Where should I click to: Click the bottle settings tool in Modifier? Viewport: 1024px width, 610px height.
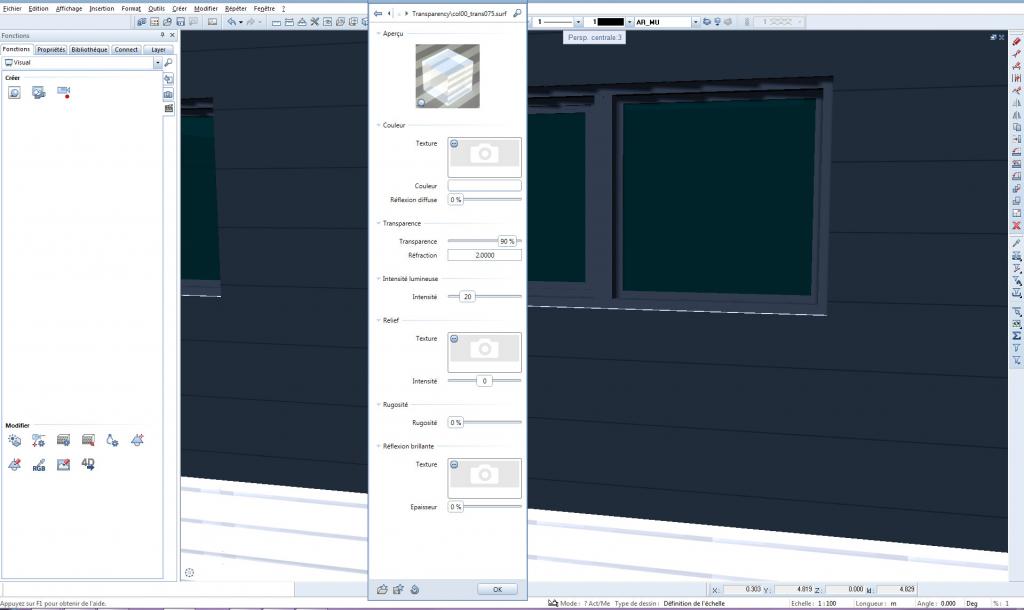click(112, 441)
